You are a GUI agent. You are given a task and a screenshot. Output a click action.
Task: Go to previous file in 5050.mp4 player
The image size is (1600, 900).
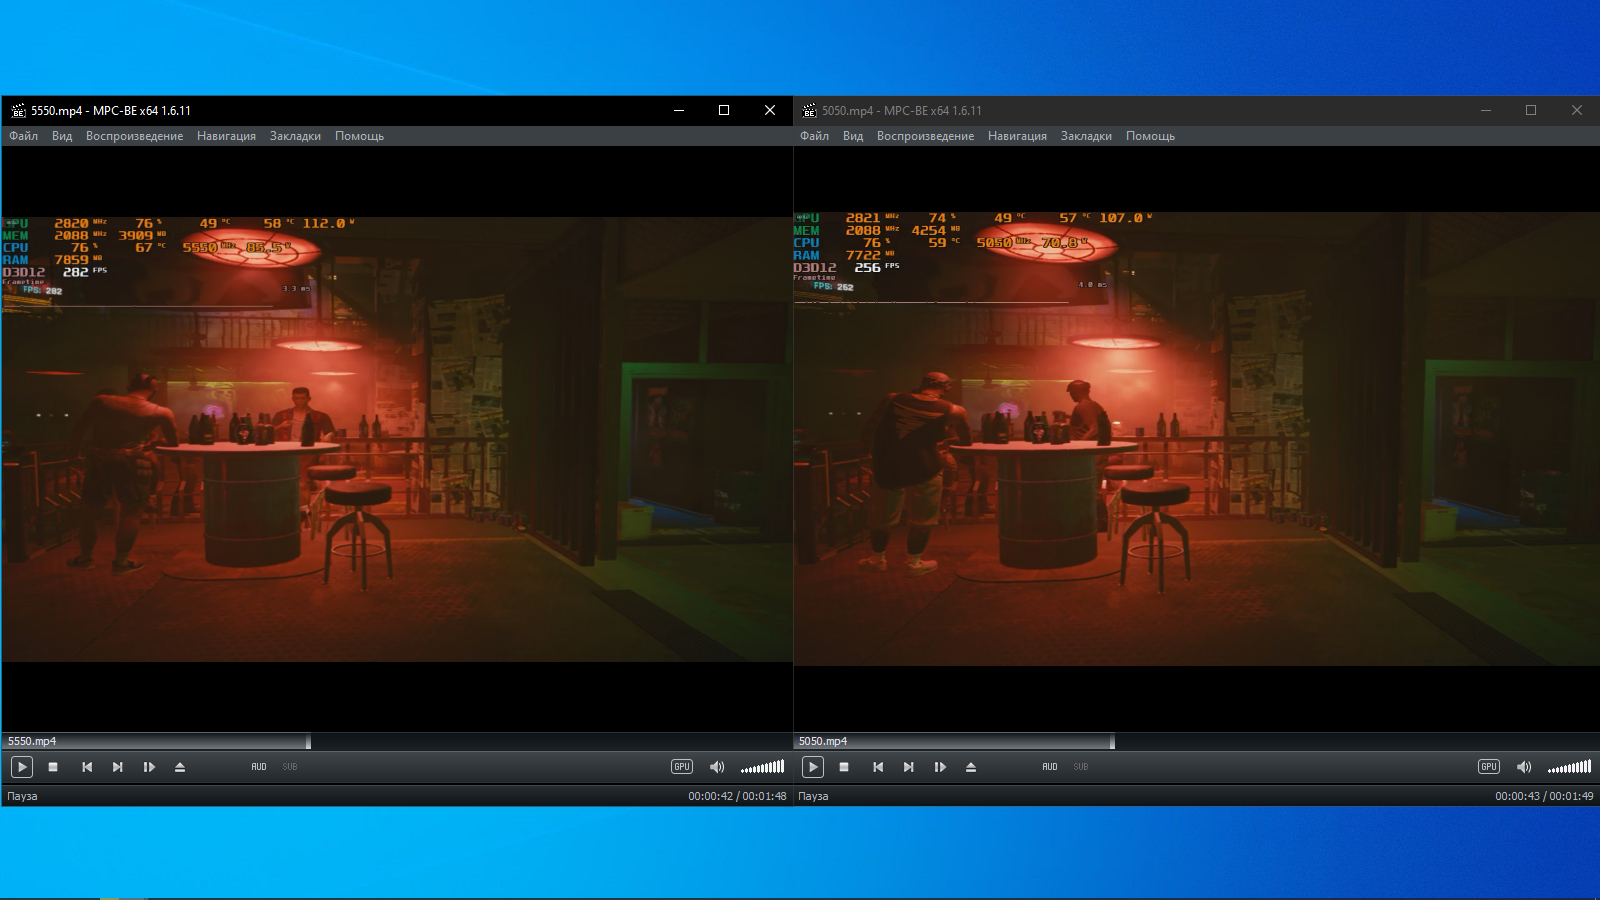(x=878, y=767)
